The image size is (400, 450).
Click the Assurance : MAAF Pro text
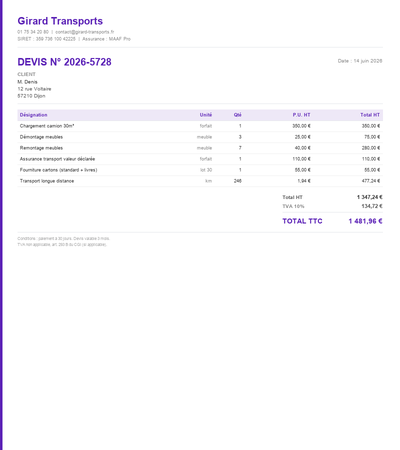(x=106, y=39)
